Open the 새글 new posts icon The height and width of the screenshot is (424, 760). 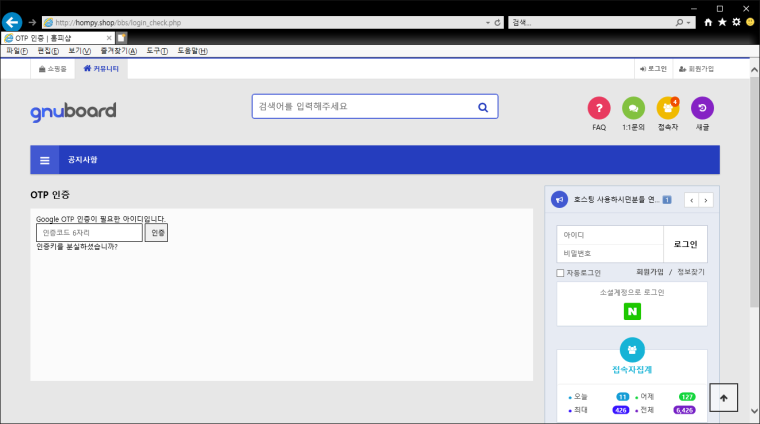pos(702,108)
